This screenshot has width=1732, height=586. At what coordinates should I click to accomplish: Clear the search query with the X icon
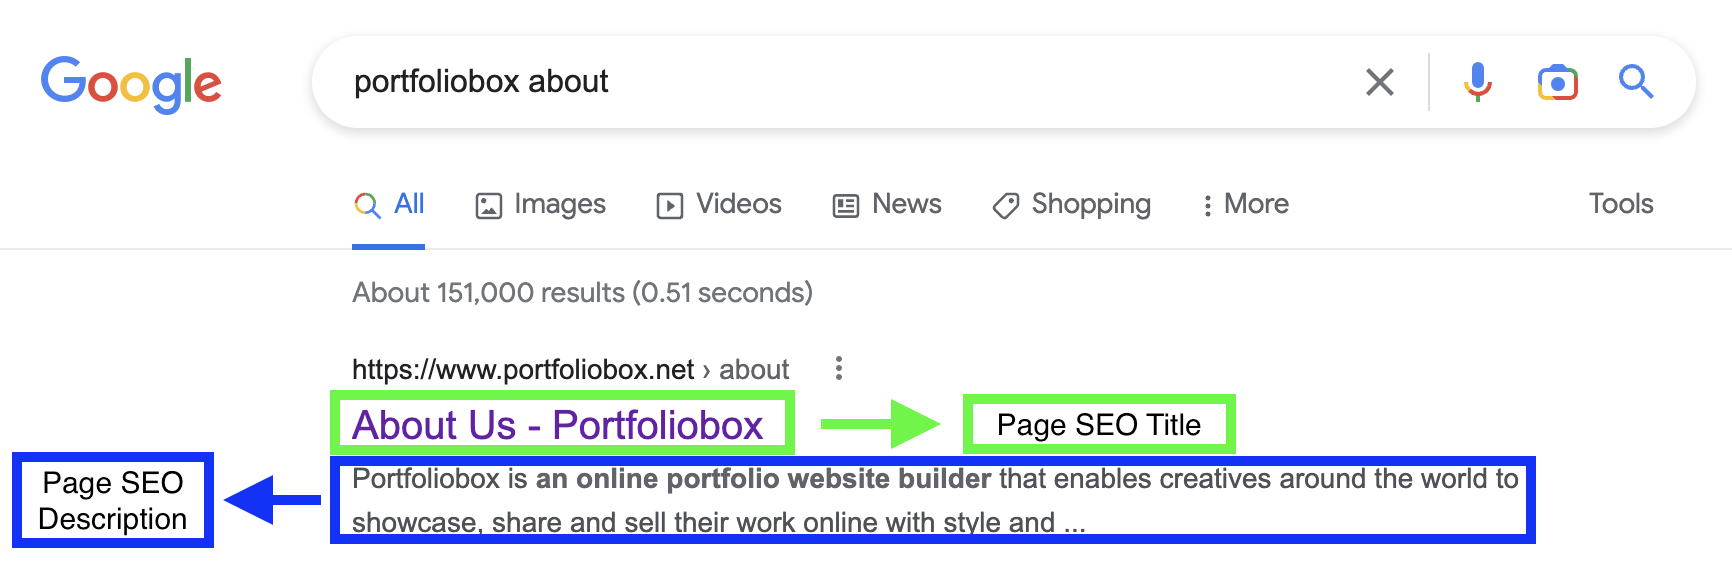point(1380,82)
